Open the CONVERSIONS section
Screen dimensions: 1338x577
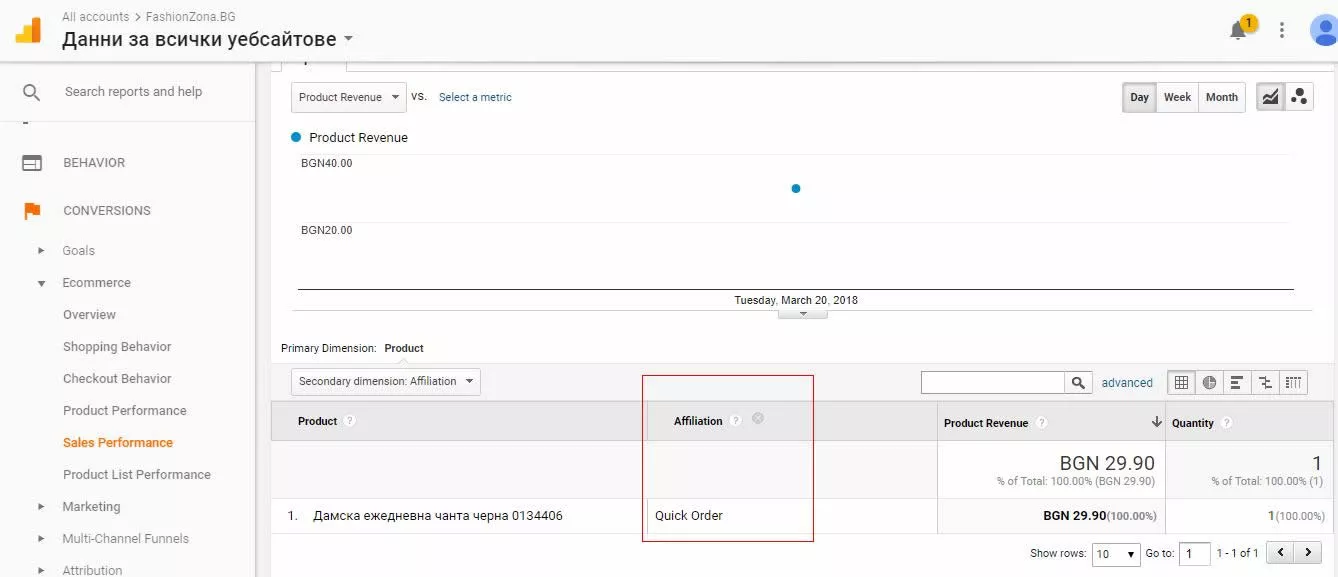pyautogui.click(x=107, y=211)
